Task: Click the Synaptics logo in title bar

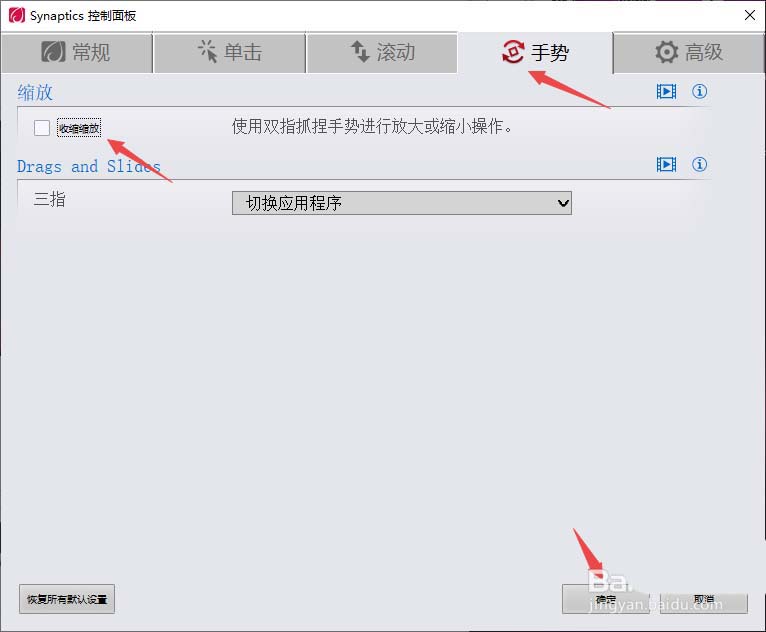Action: pos(17,15)
